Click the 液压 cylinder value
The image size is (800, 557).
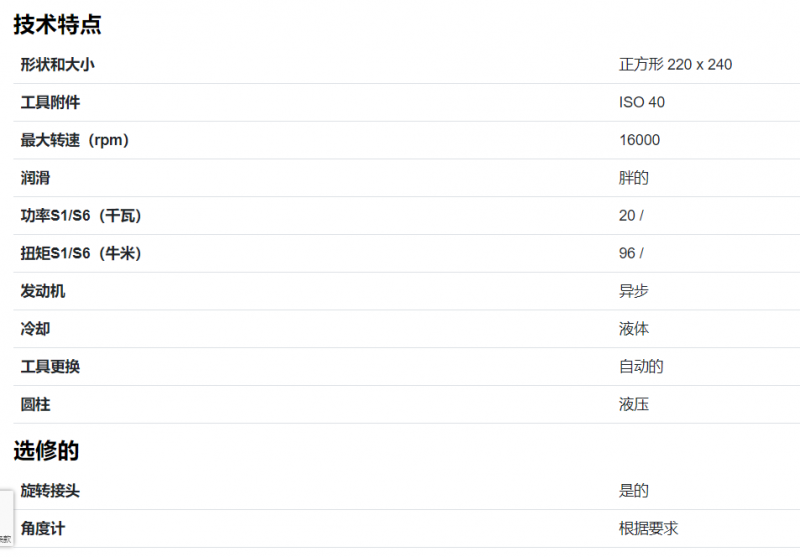point(633,404)
